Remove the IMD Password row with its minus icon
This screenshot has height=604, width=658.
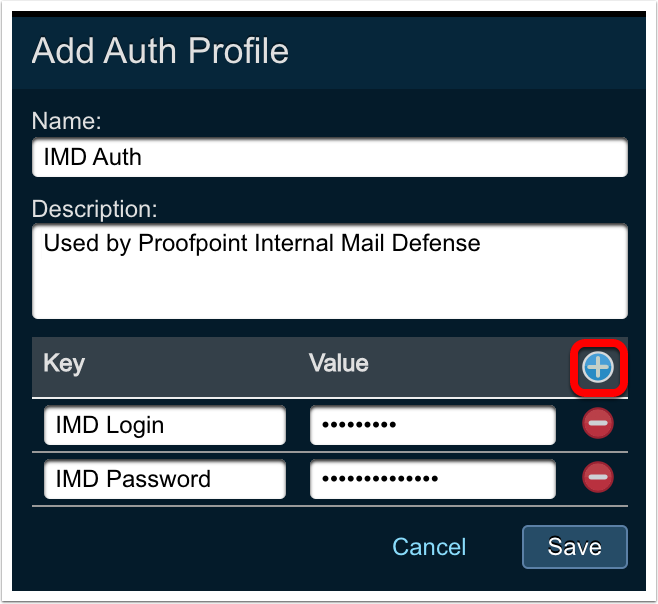pos(598,478)
